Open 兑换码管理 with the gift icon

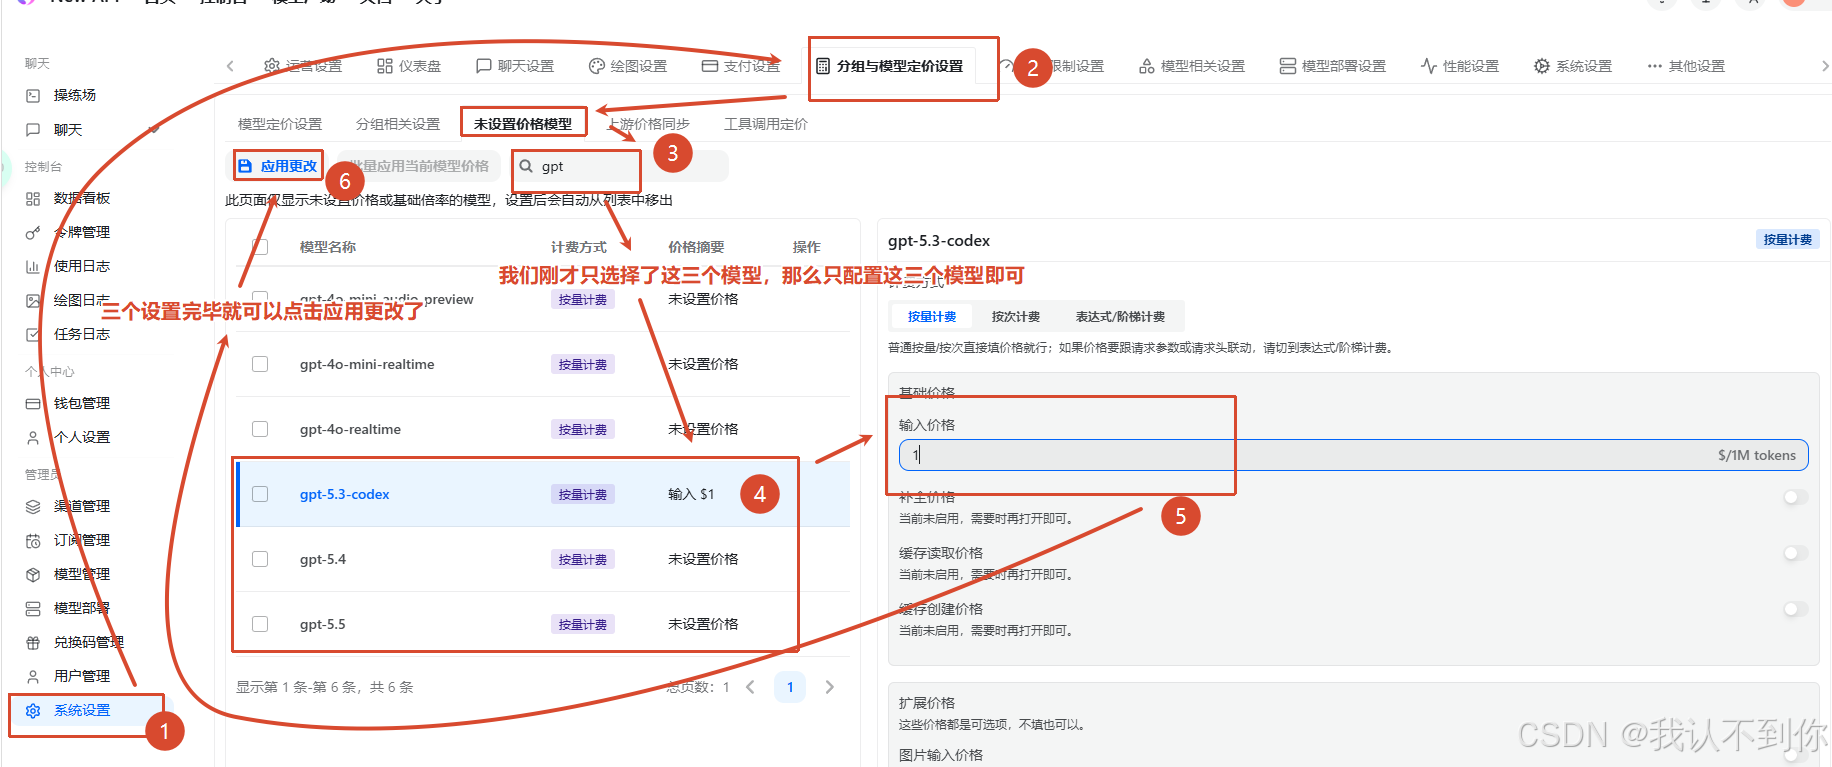[88, 642]
